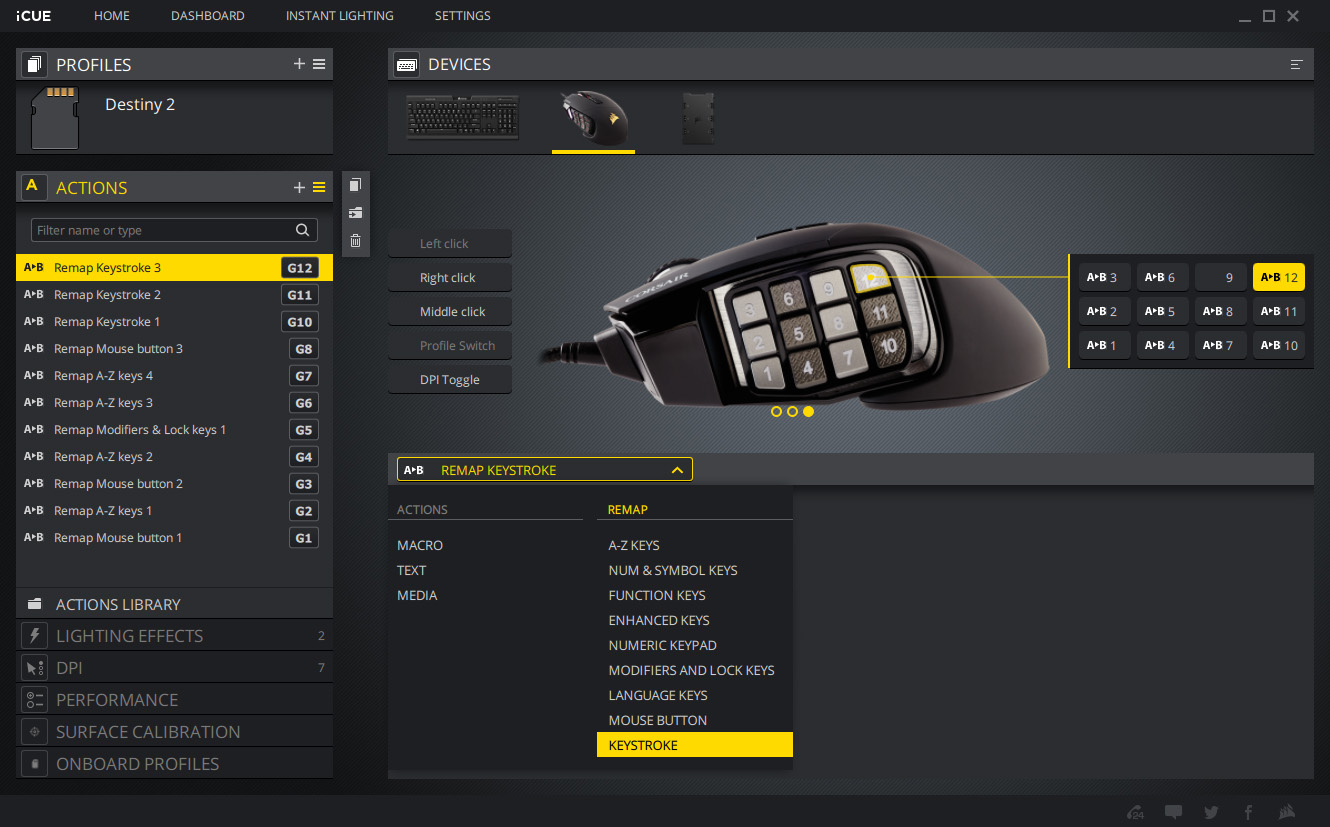
Task: Click the save to library icon
Action: [x=355, y=213]
